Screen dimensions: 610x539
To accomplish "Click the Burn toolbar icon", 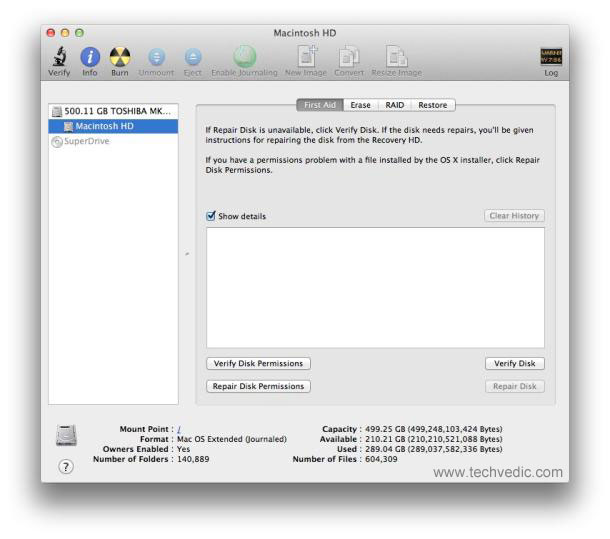I will tap(120, 57).
